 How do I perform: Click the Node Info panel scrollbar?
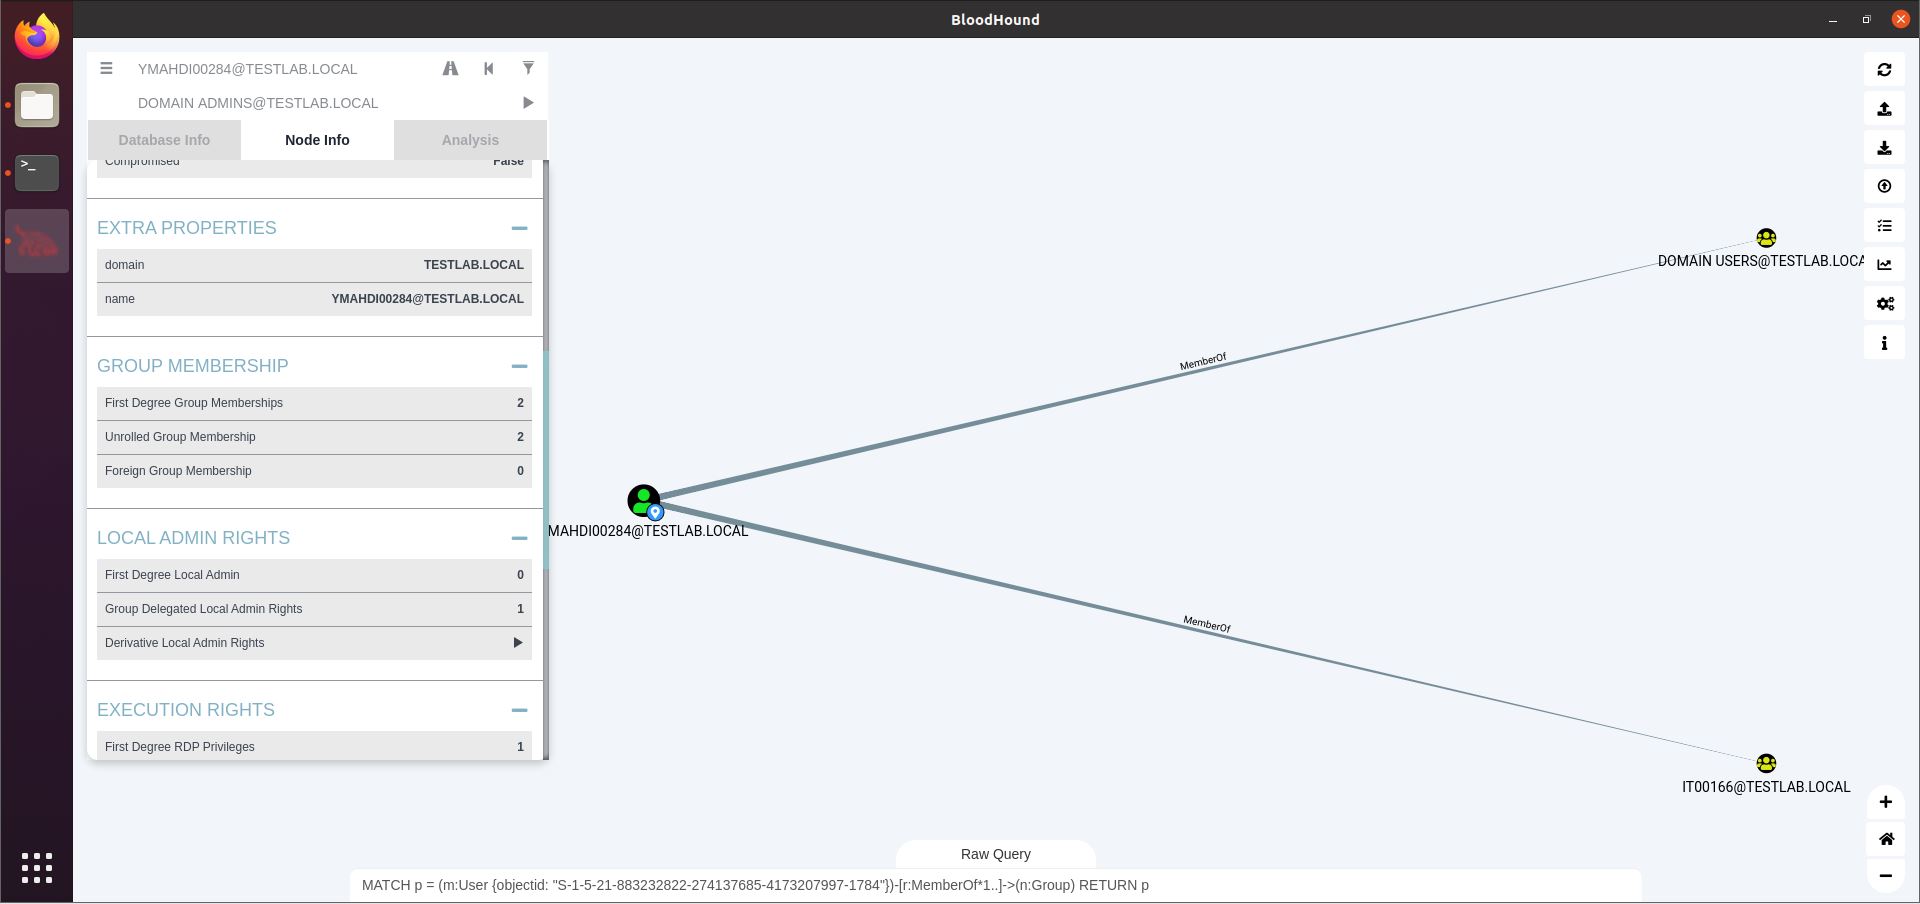546,460
